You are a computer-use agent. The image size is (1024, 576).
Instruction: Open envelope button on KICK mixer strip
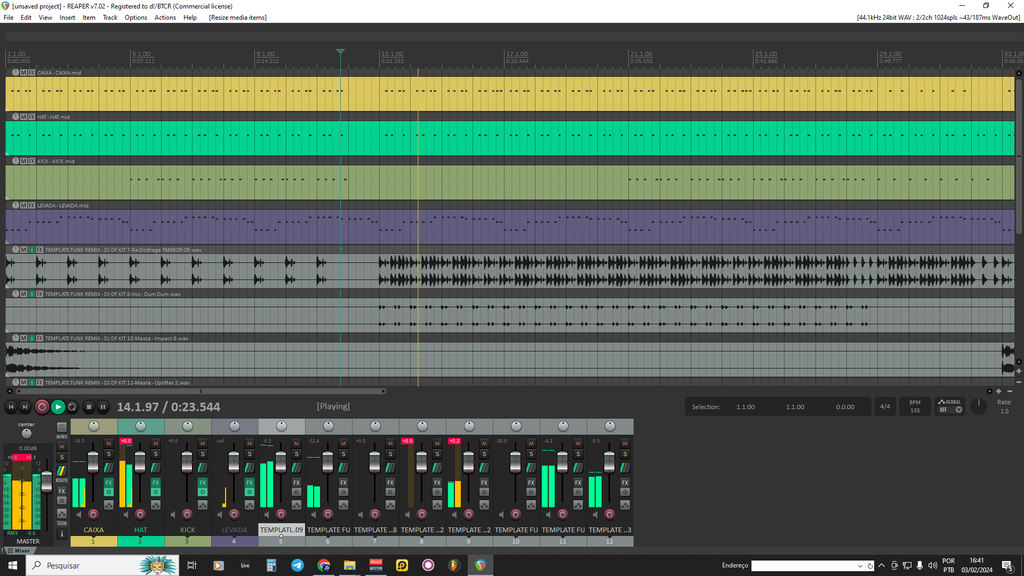(x=202, y=505)
